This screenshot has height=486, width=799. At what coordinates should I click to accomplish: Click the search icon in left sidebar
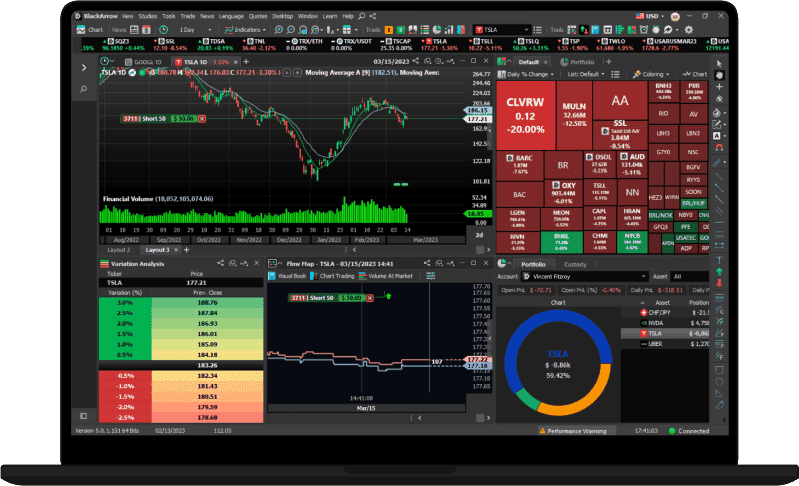pyautogui.click(x=84, y=89)
